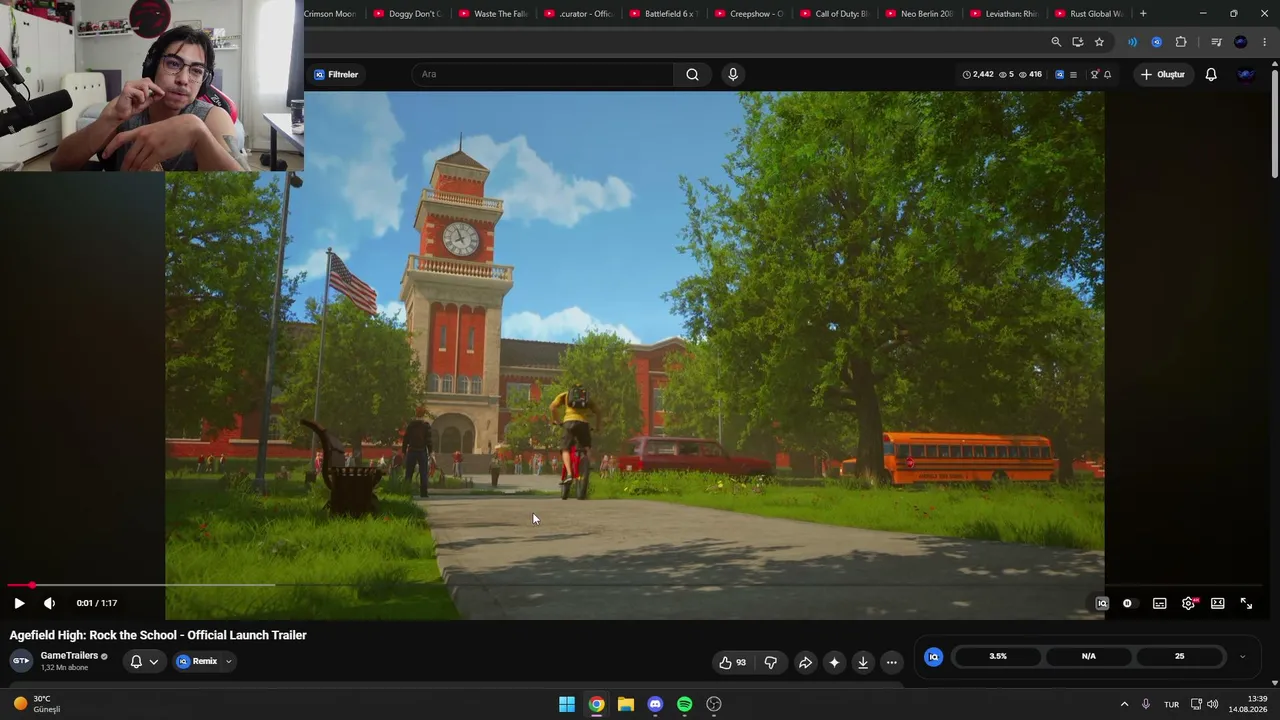Switch to the Leviathan tab
This screenshot has height=720, width=1280.
coord(1007,14)
